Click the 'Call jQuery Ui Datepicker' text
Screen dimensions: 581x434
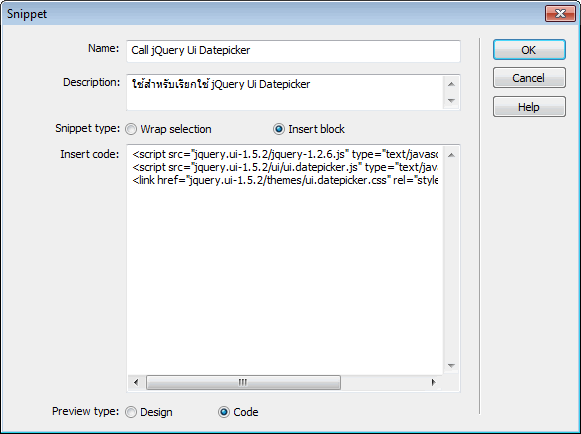click(x=190, y=50)
